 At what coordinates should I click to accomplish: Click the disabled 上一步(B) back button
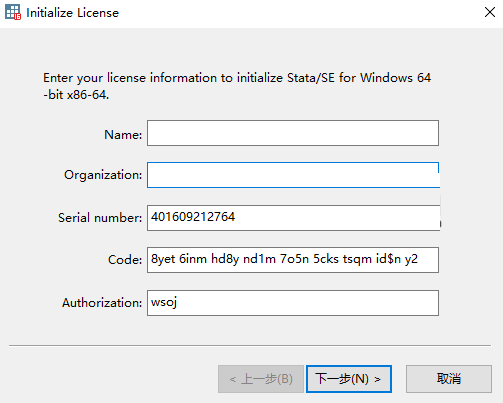(261, 379)
